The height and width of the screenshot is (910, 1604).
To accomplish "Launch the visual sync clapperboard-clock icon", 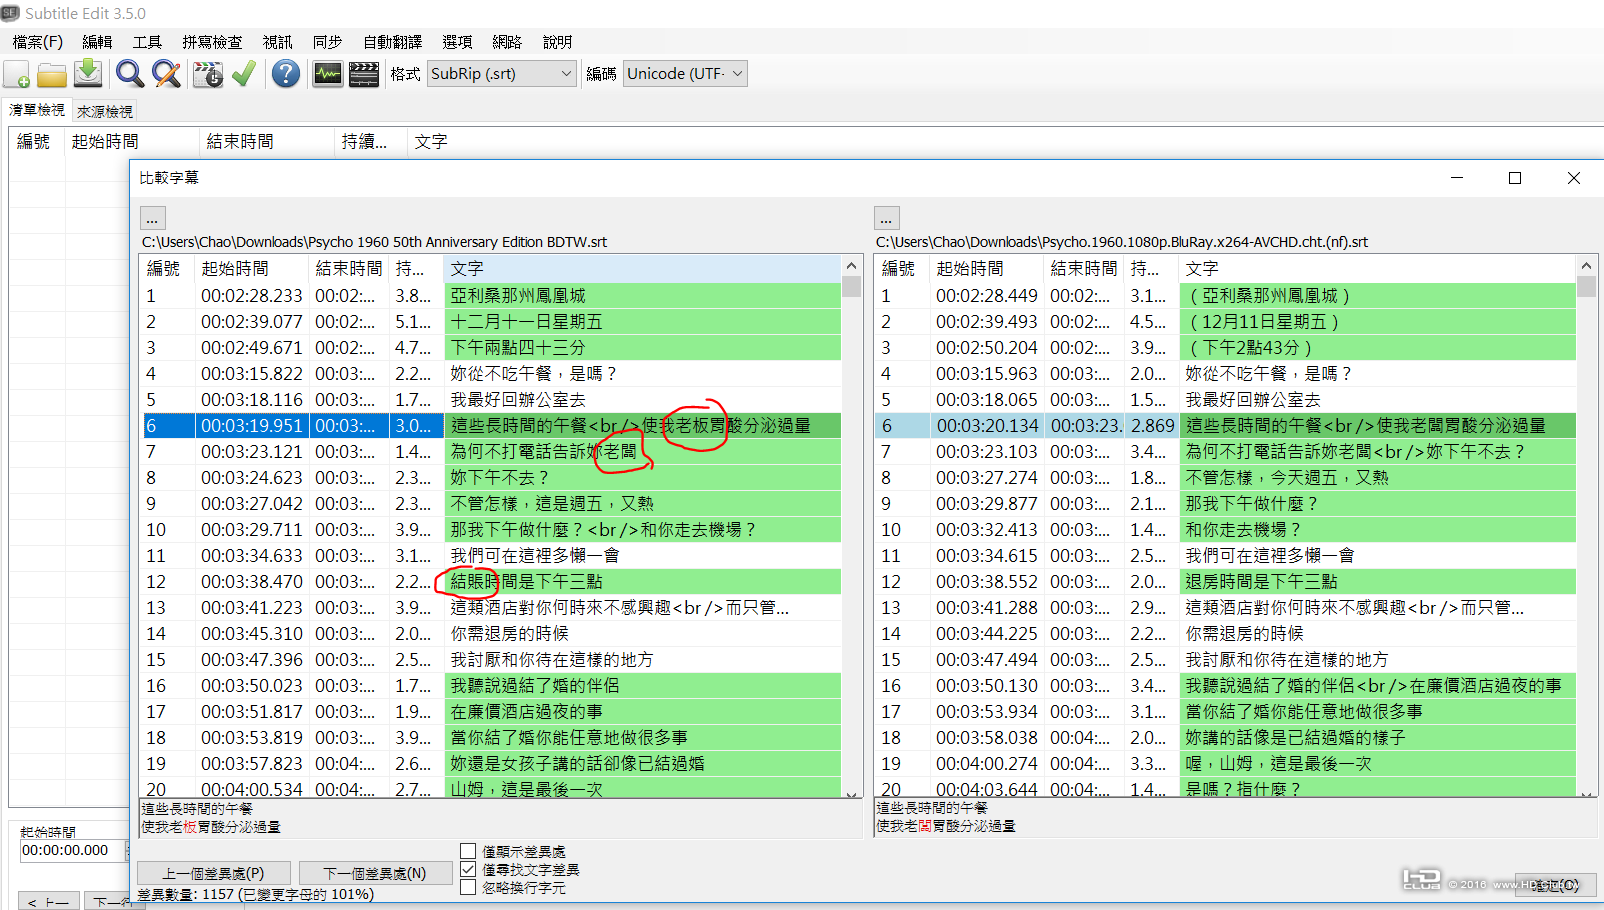I will [x=208, y=74].
